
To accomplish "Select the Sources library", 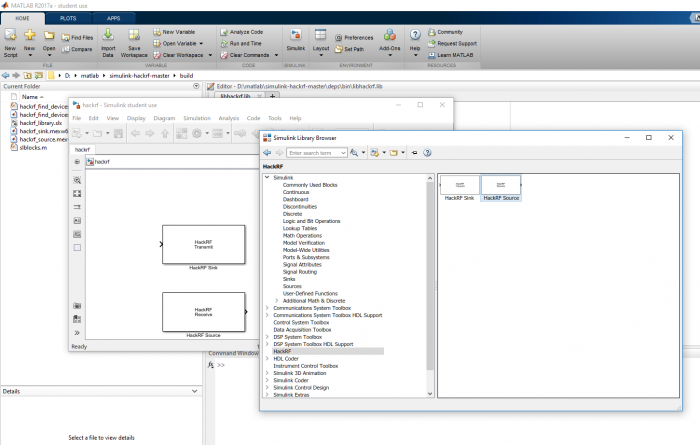I will [x=292, y=286].
